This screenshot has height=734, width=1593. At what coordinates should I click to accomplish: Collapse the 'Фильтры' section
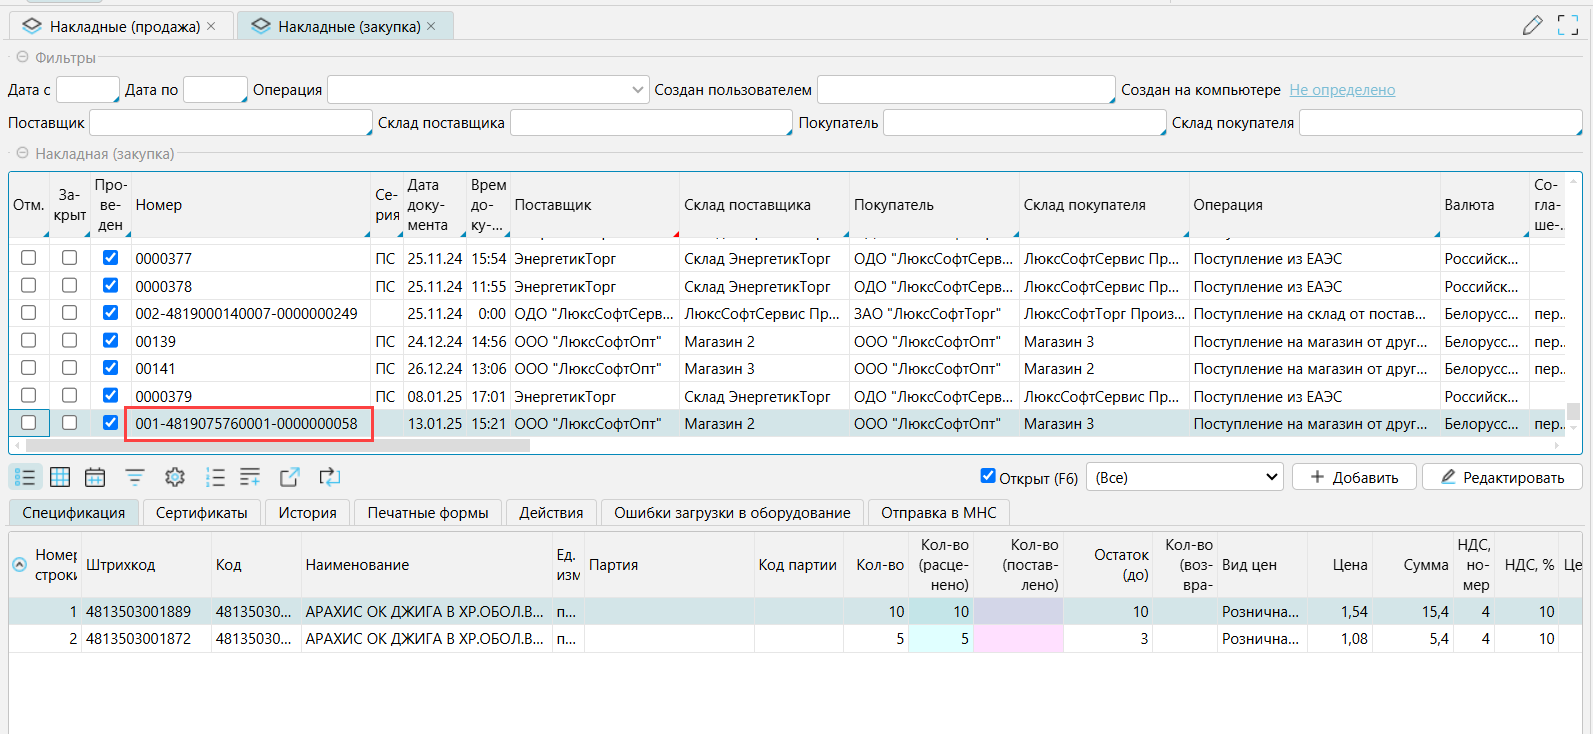[x=22, y=58]
